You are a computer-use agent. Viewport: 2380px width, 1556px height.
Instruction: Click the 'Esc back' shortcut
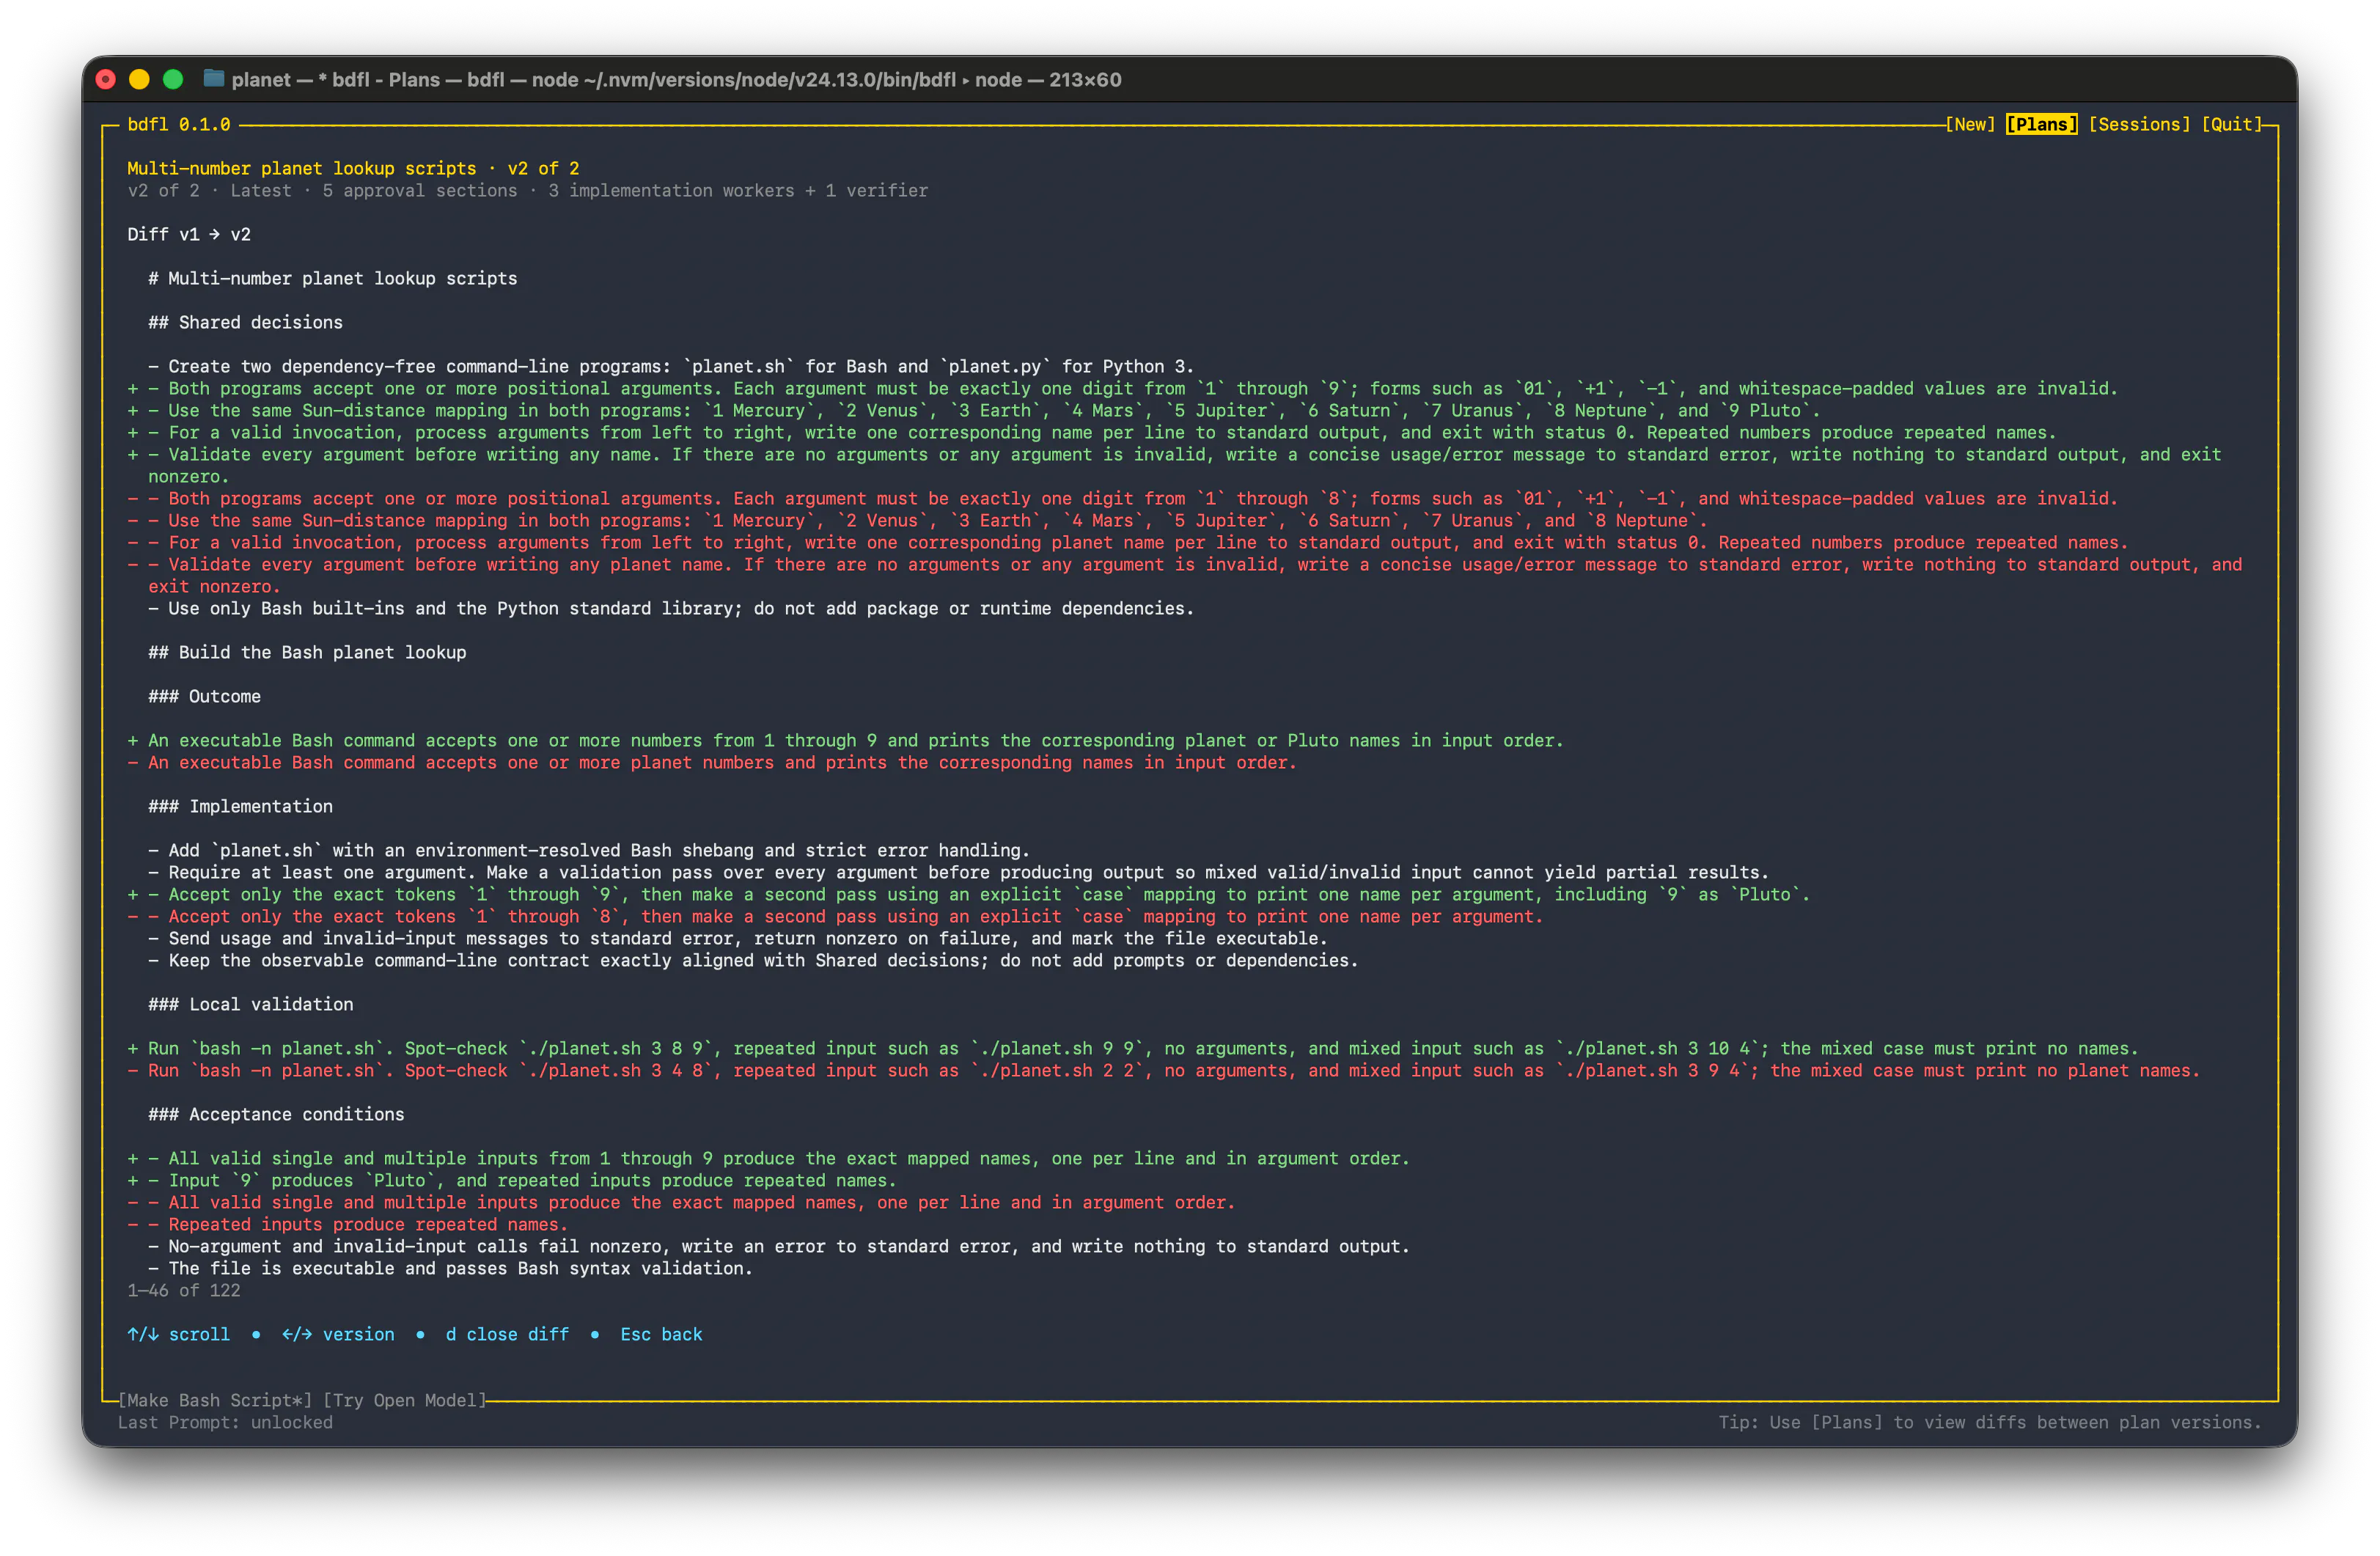point(661,1334)
